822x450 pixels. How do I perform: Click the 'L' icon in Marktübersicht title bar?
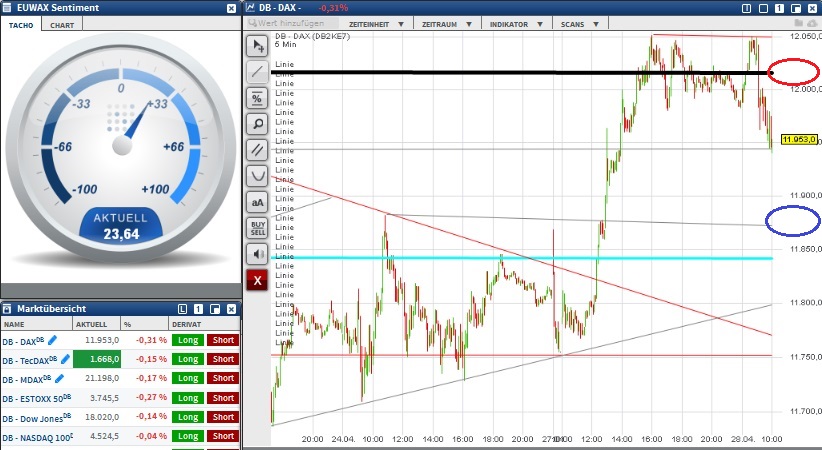click(x=182, y=309)
